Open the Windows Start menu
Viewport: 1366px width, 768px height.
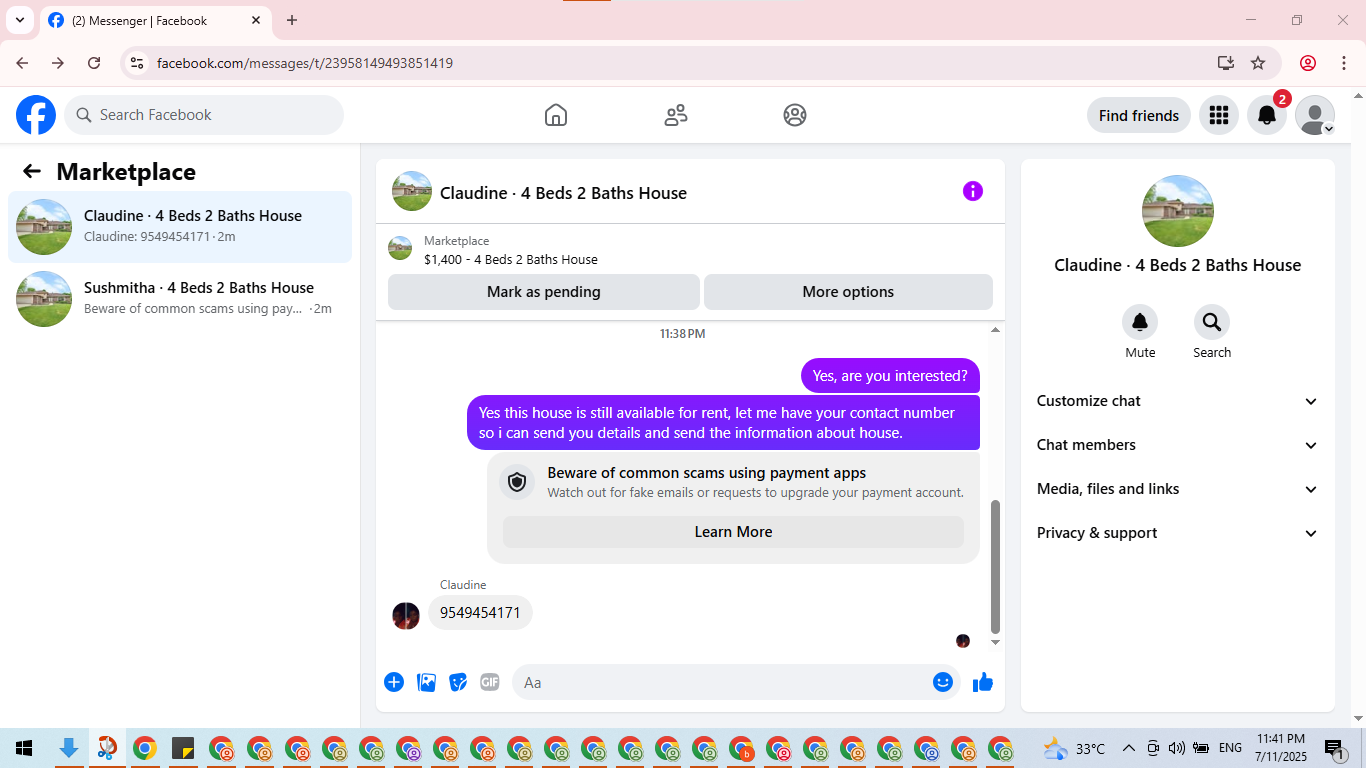point(24,748)
